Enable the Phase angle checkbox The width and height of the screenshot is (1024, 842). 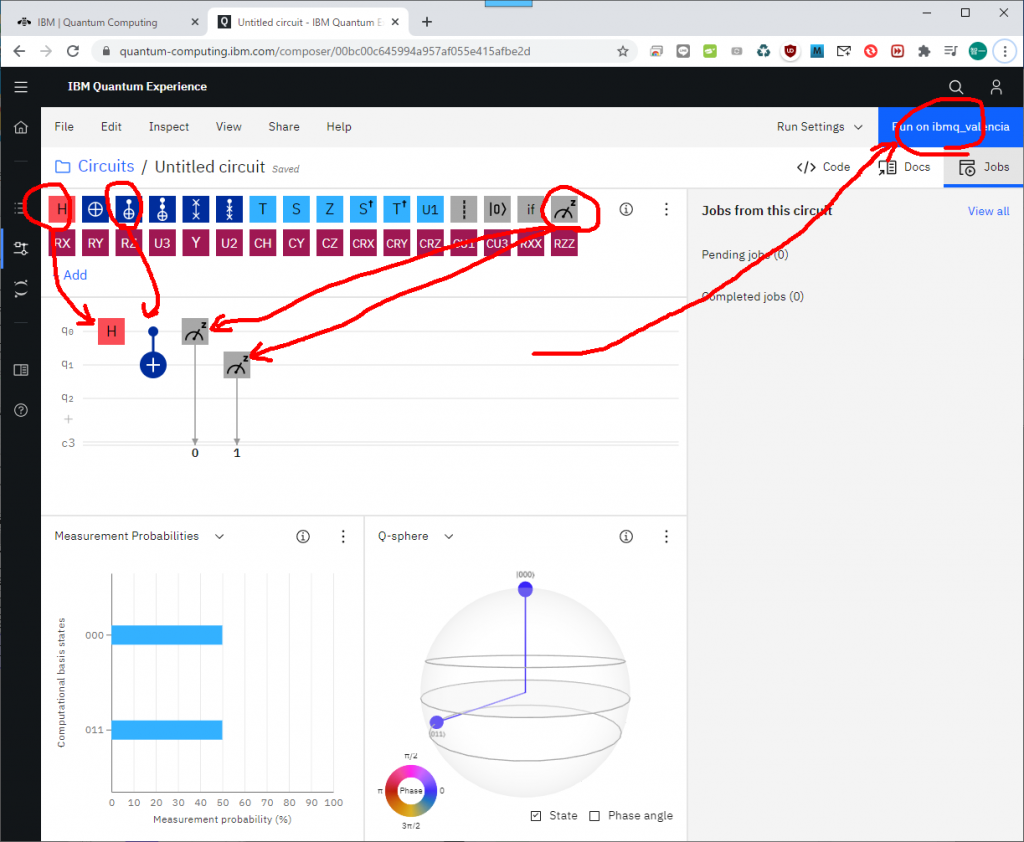point(595,816)
